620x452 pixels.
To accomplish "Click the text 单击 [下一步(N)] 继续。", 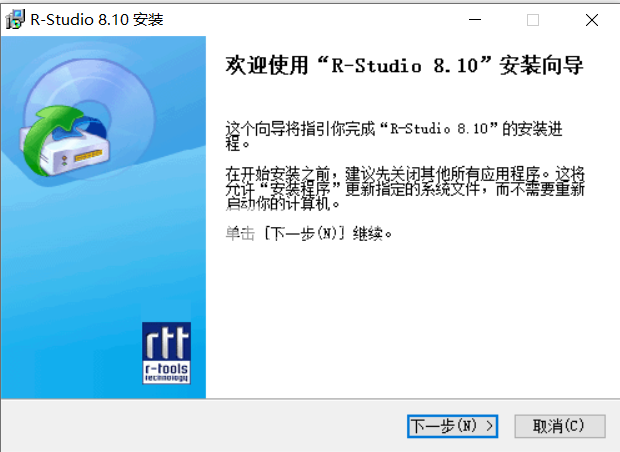I will pos(309,233).
